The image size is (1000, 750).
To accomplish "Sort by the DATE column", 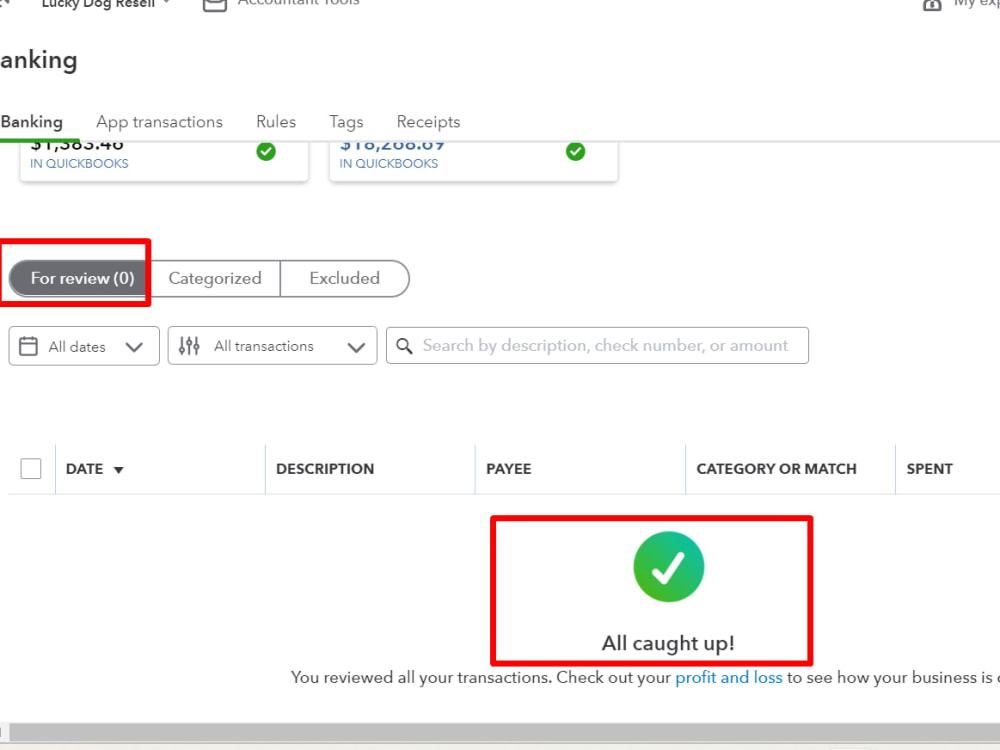I will (84, 469).
